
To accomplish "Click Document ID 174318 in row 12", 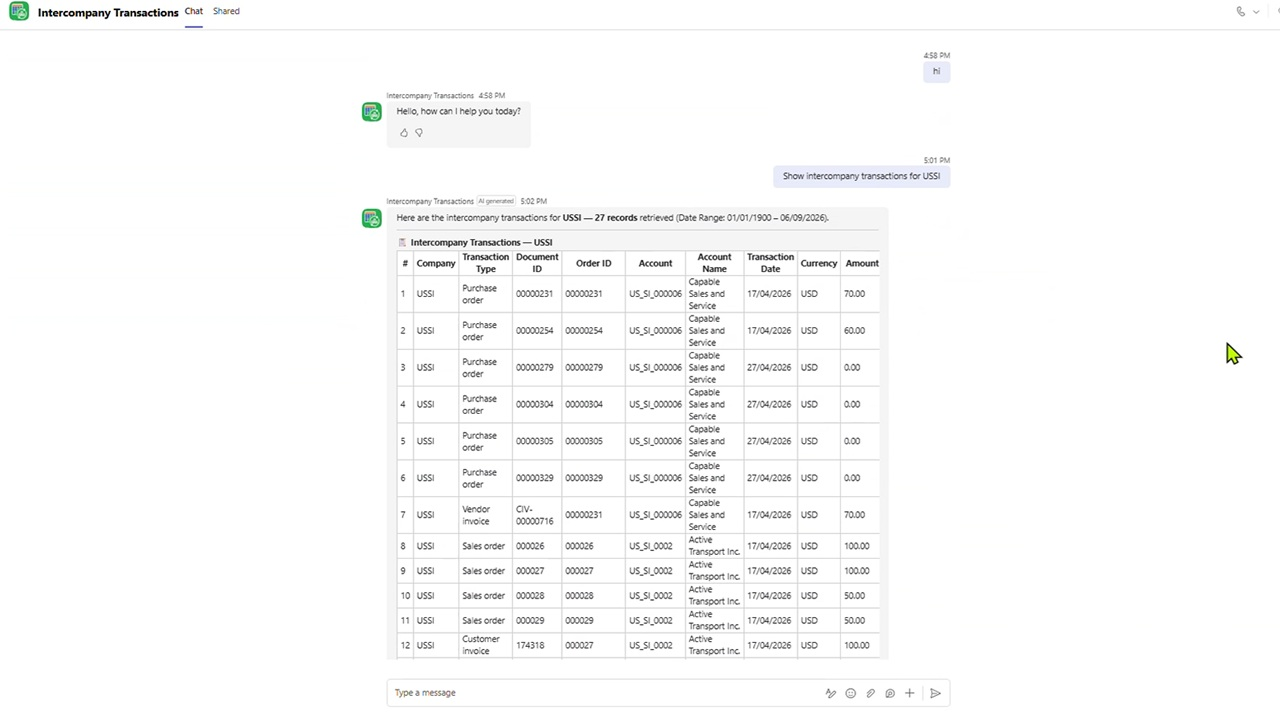I will pos(530,646).
